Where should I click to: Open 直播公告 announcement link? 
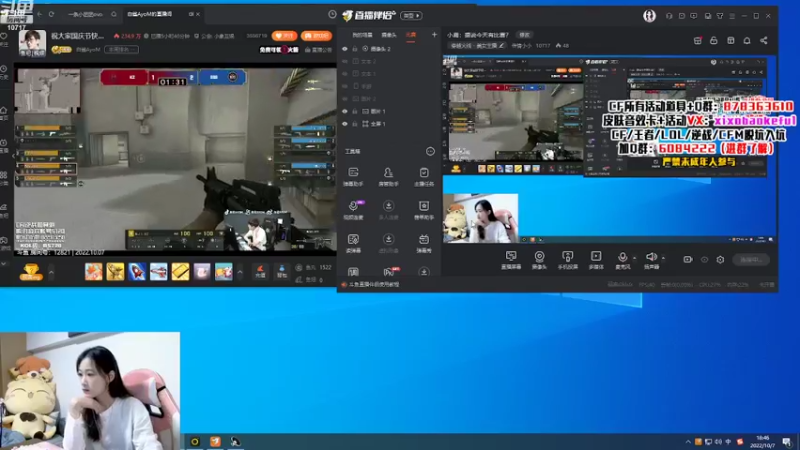pyautogui.click(x=318, y=49)
